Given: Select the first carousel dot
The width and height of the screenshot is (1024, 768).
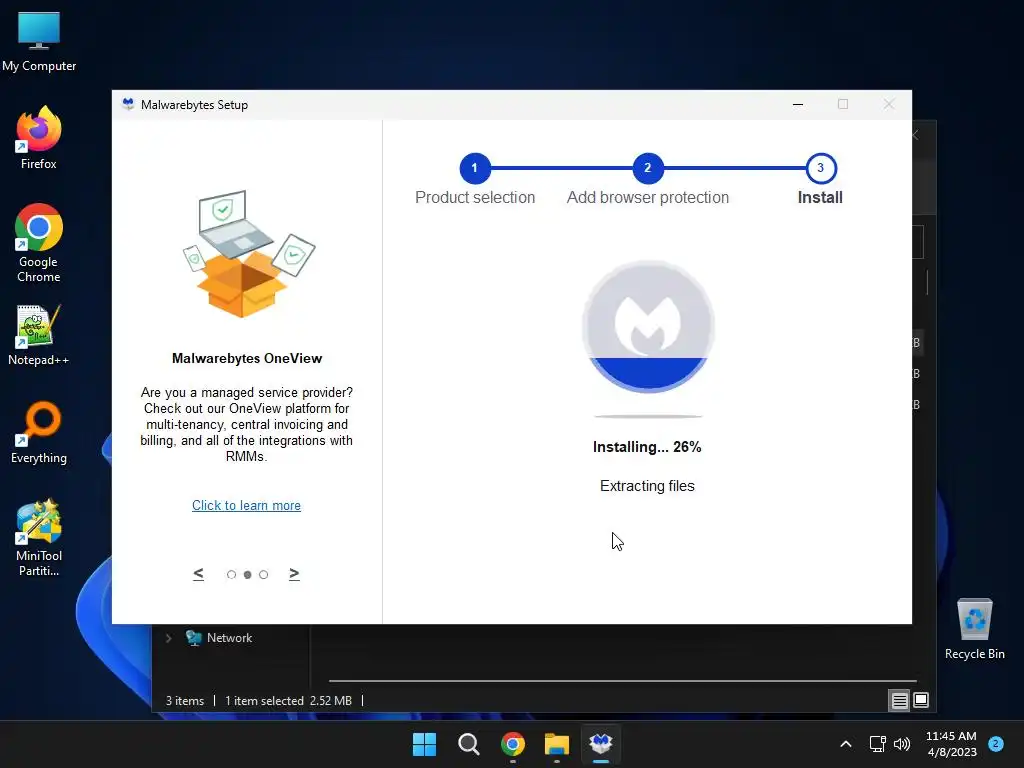Looking at the screenshot, I should click(x=231, y=575).
